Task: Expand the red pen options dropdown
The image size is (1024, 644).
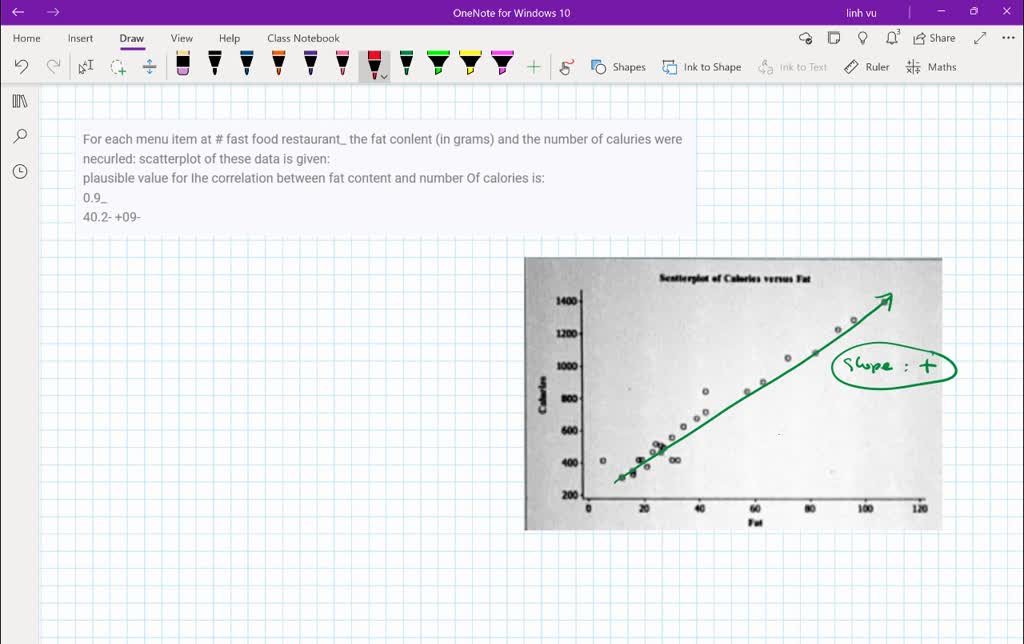Action: point(384,77)
